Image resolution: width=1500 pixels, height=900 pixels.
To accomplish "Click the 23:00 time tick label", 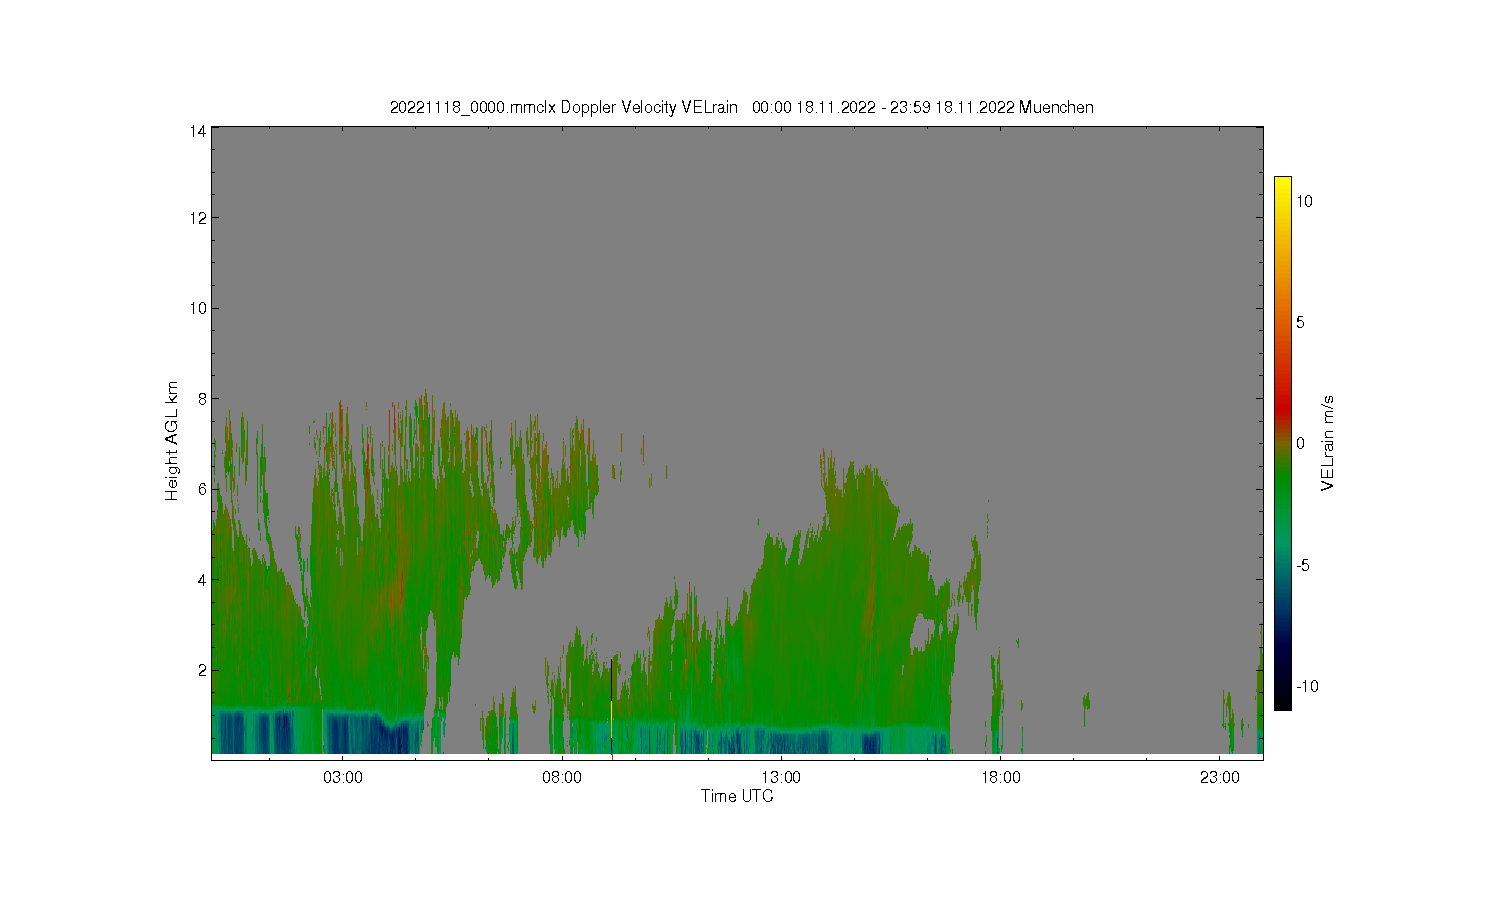I will point(1219,777).
